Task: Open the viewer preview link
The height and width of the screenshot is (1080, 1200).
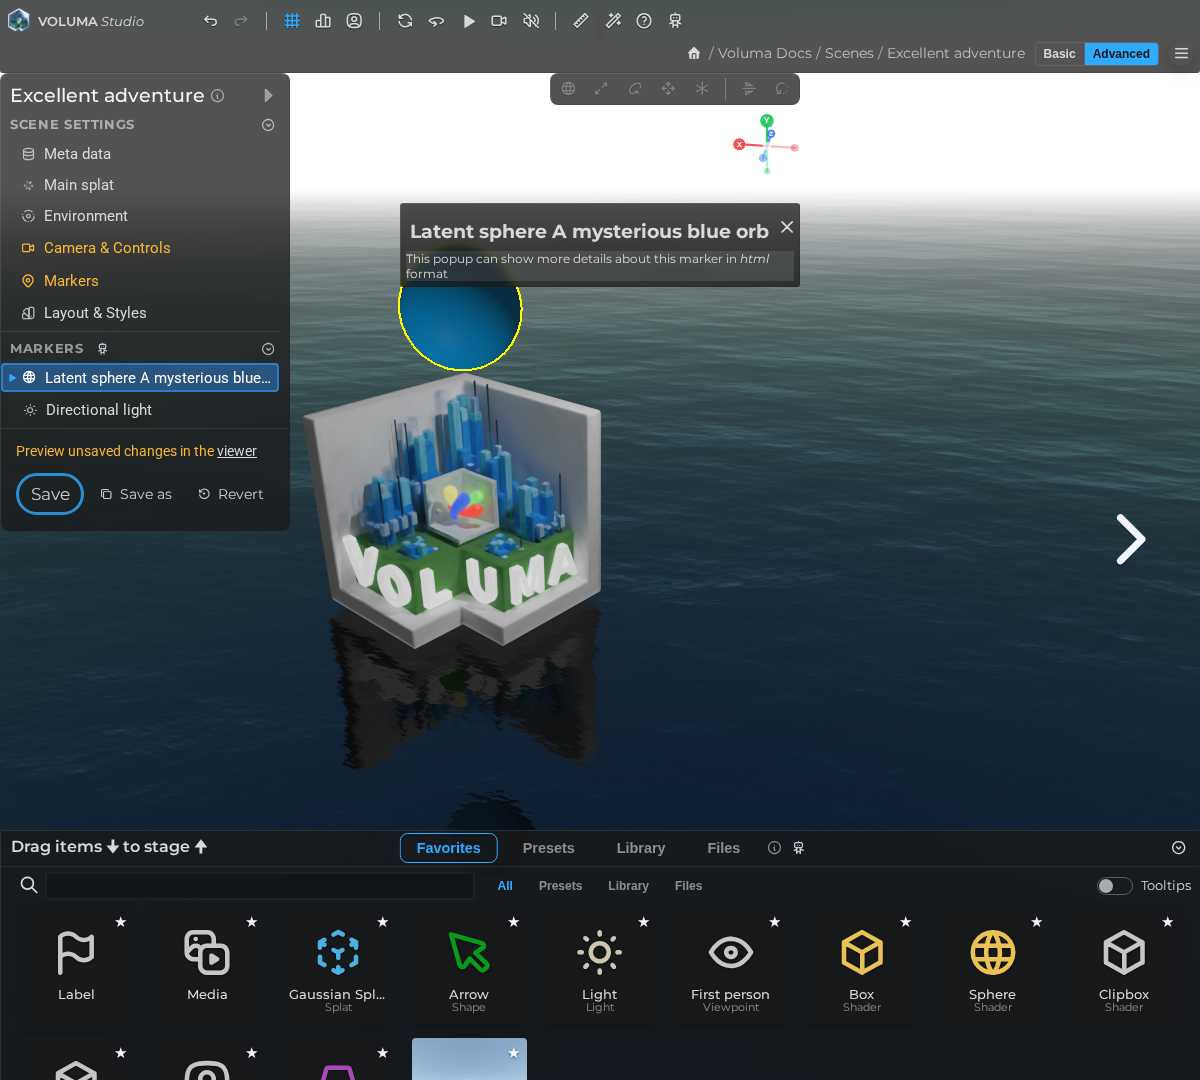Action: (x=237, y=451)
